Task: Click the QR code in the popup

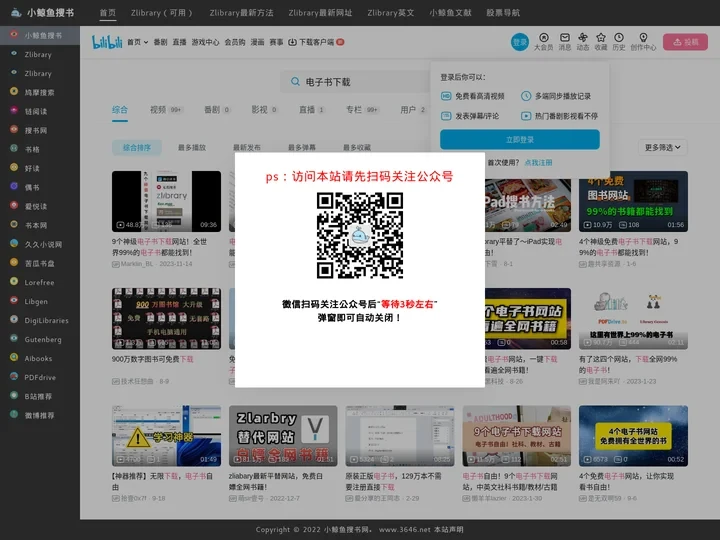Action: pyautogui.click(x=360, y=235)
